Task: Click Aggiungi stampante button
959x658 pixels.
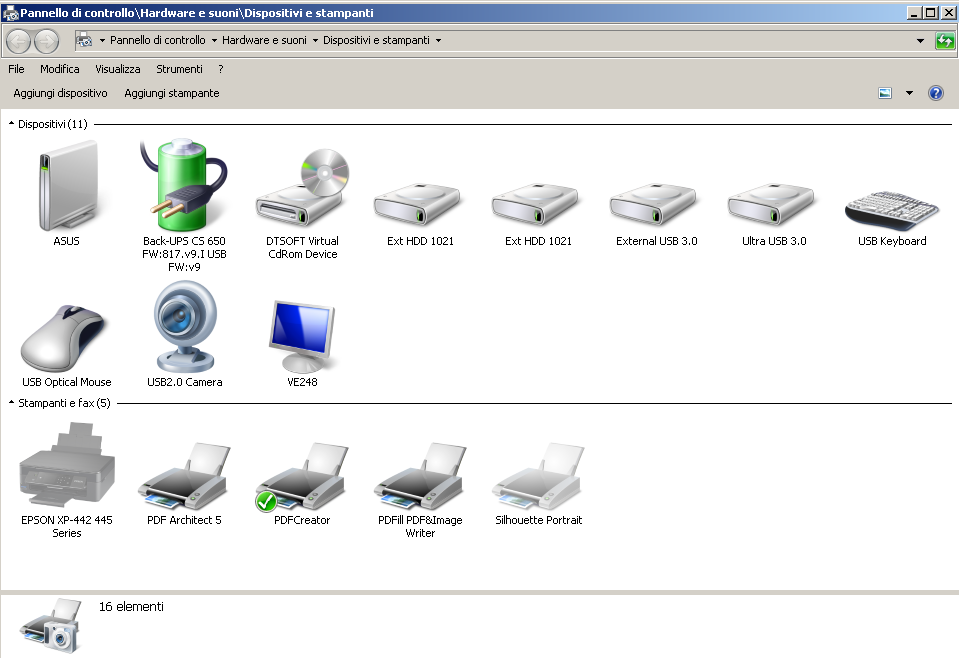Action: [172, 93]
